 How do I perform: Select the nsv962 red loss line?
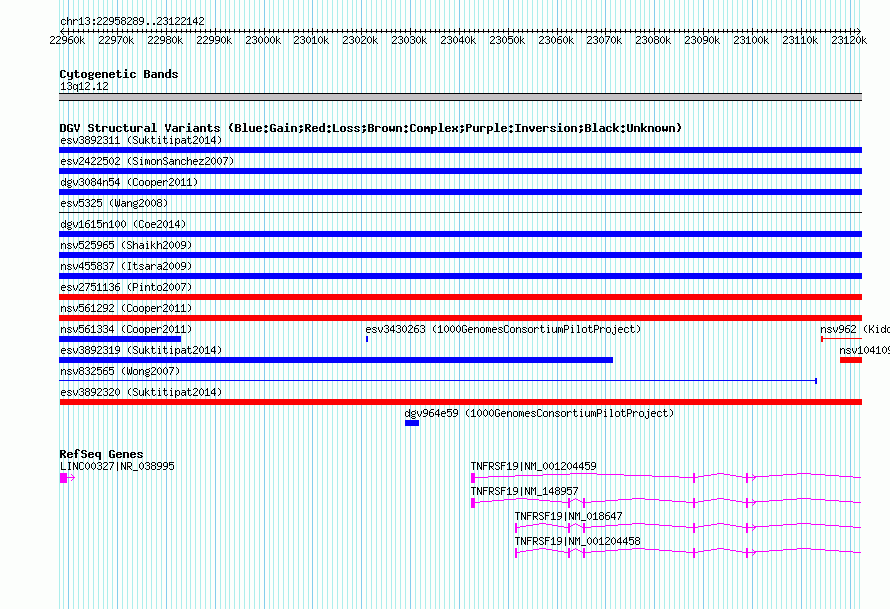tap(841, 339)
